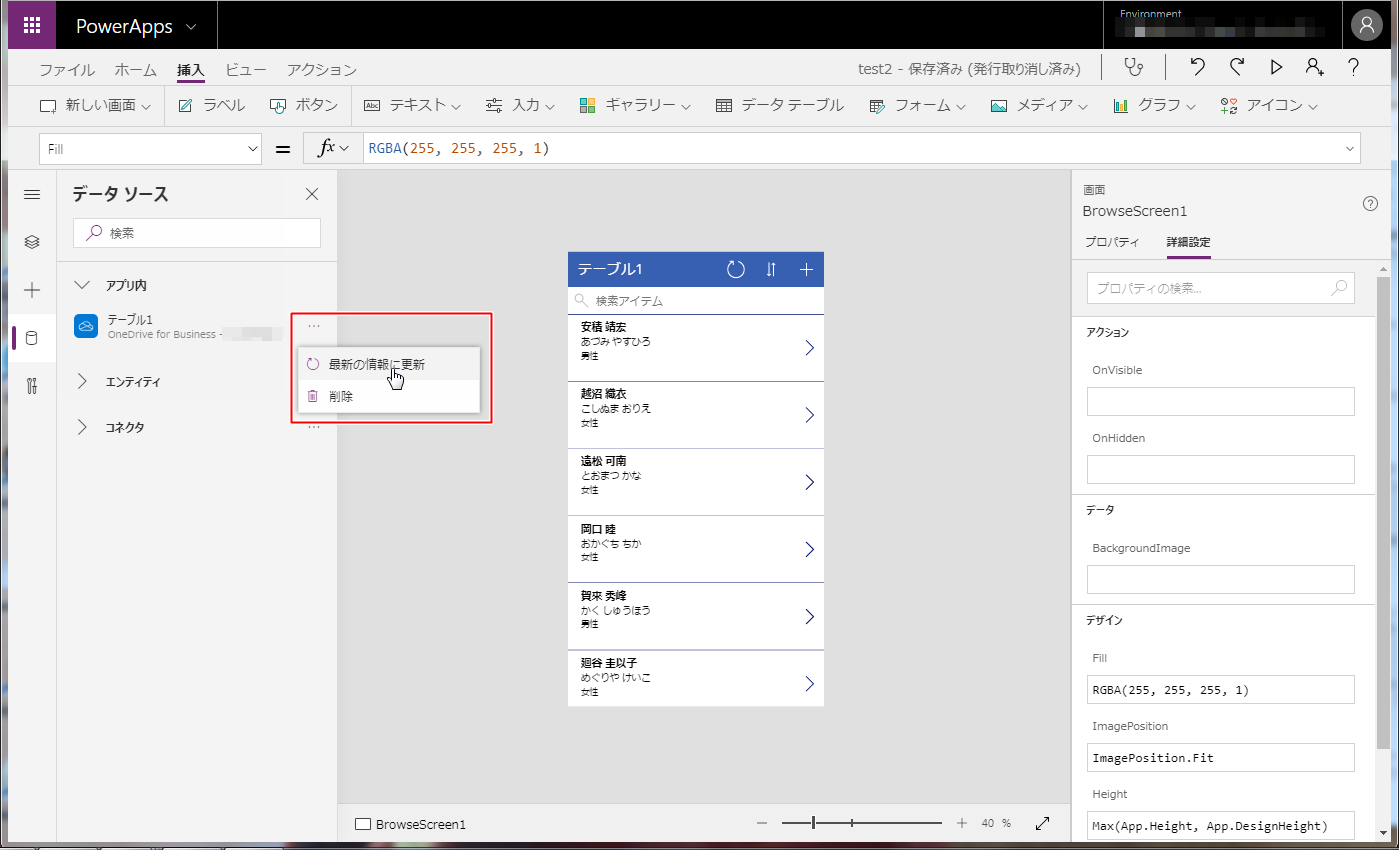Open the アイコン dropdown
The image size is (1399, 850).
pyautogui.click(x=1269, y=105)
